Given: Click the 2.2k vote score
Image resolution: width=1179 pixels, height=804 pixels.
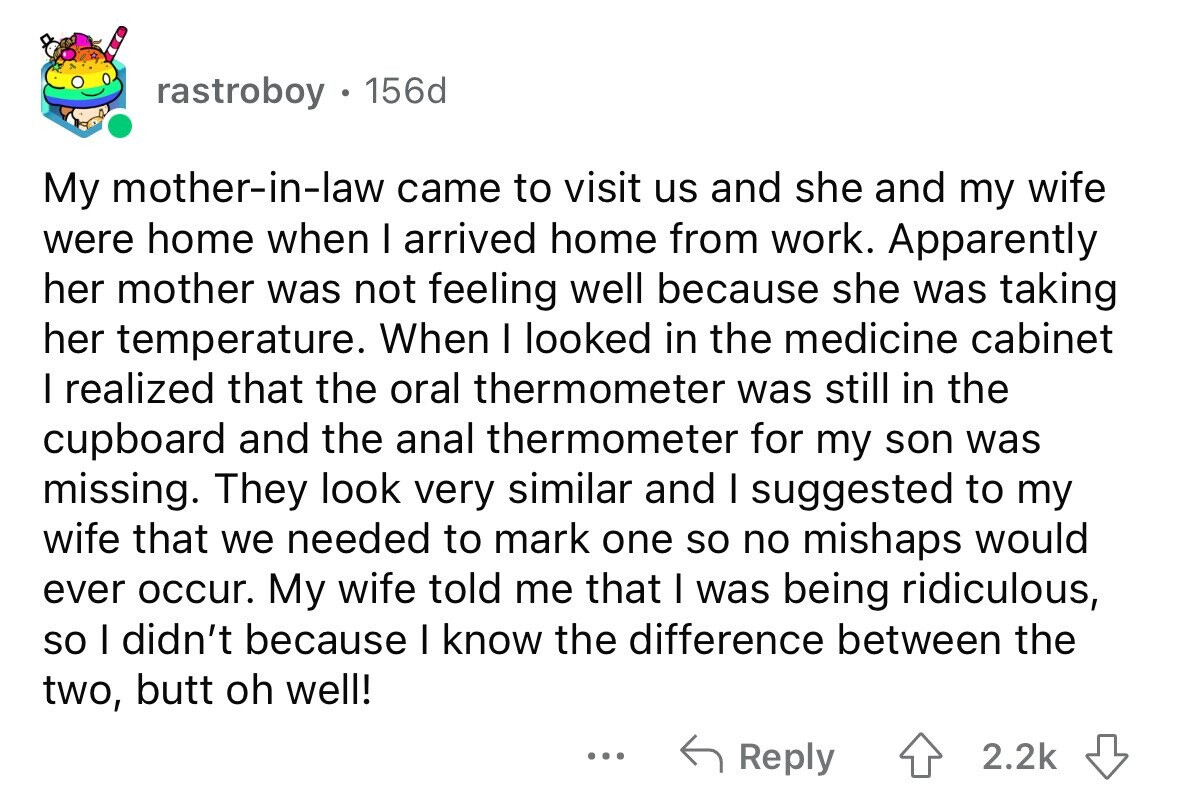Looking at the screenshot, I should (1019, 757).
